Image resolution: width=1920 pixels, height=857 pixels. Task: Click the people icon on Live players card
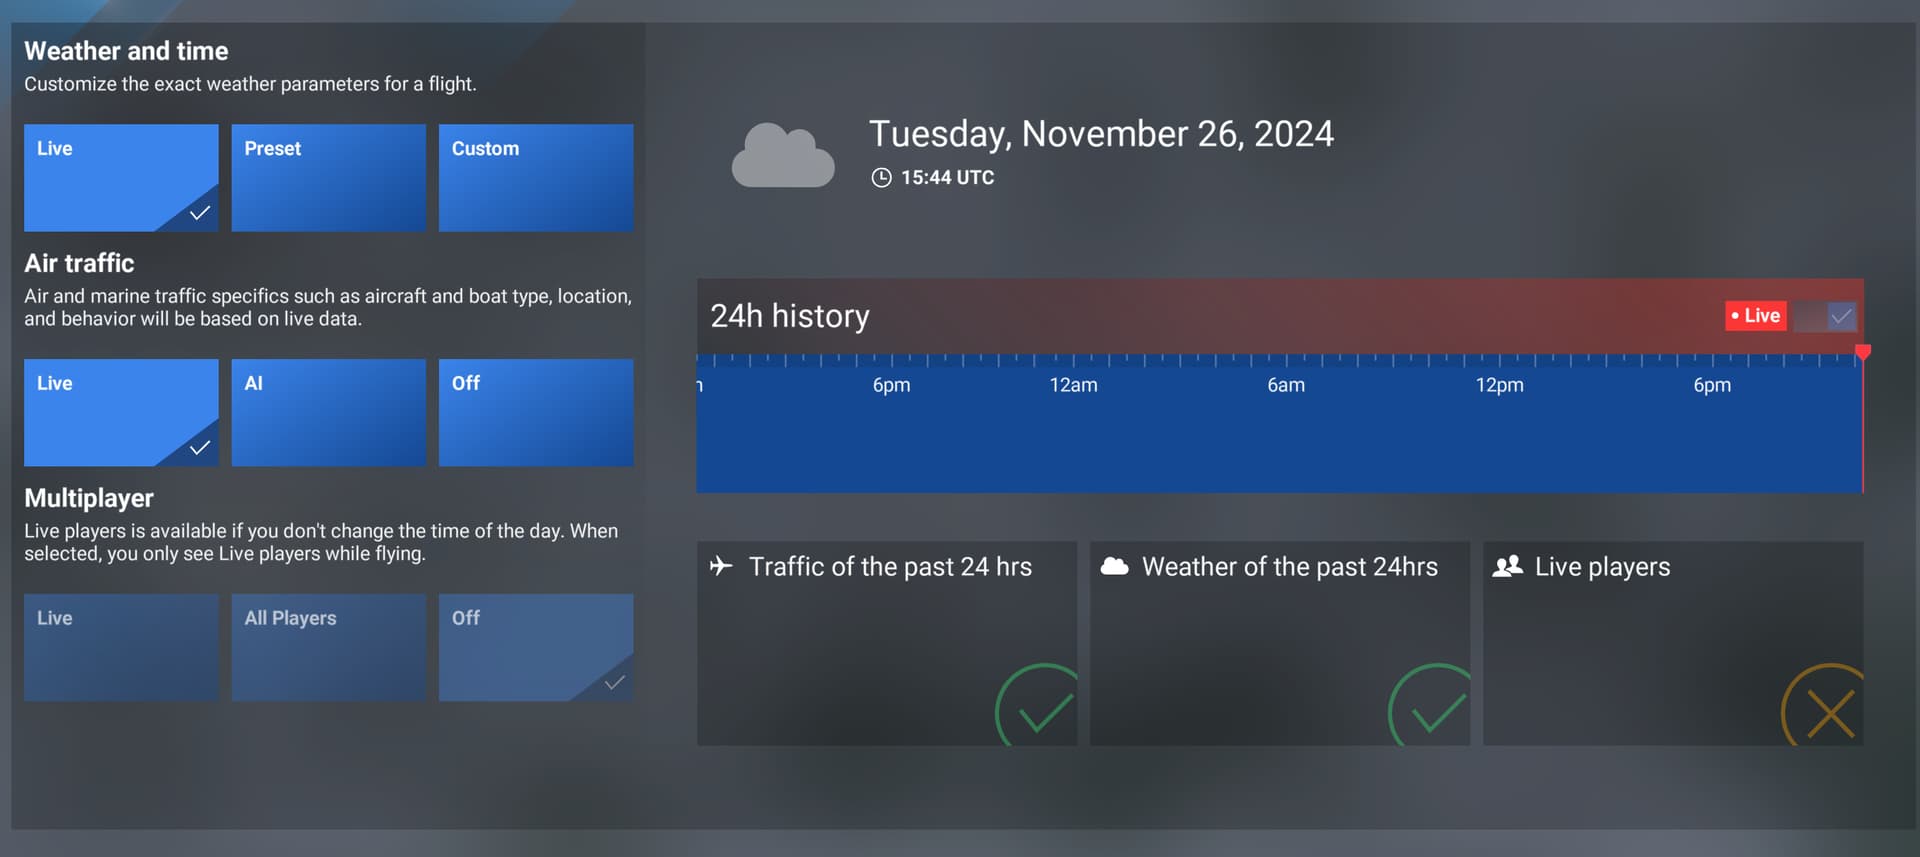click(1507, 566)
